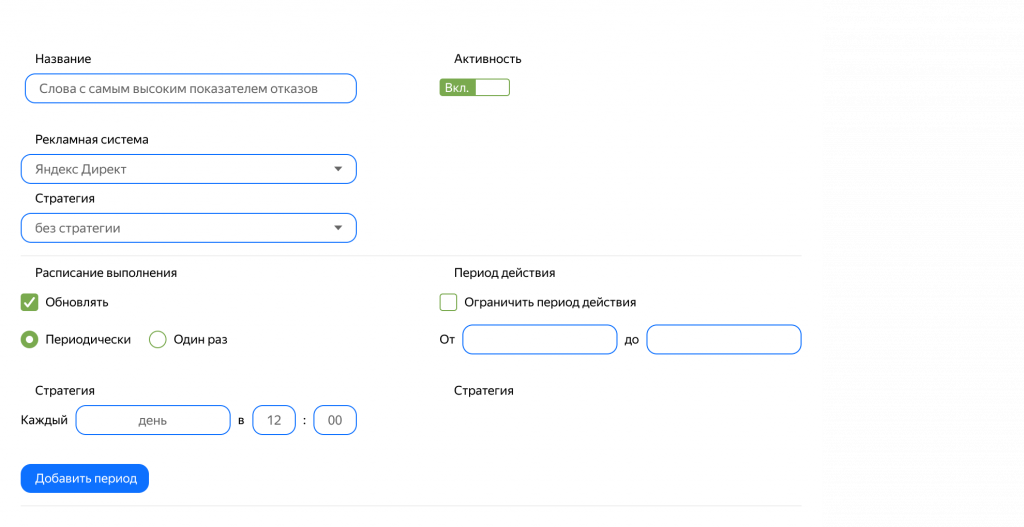Focus the От start date field

[x=539, y=340]
